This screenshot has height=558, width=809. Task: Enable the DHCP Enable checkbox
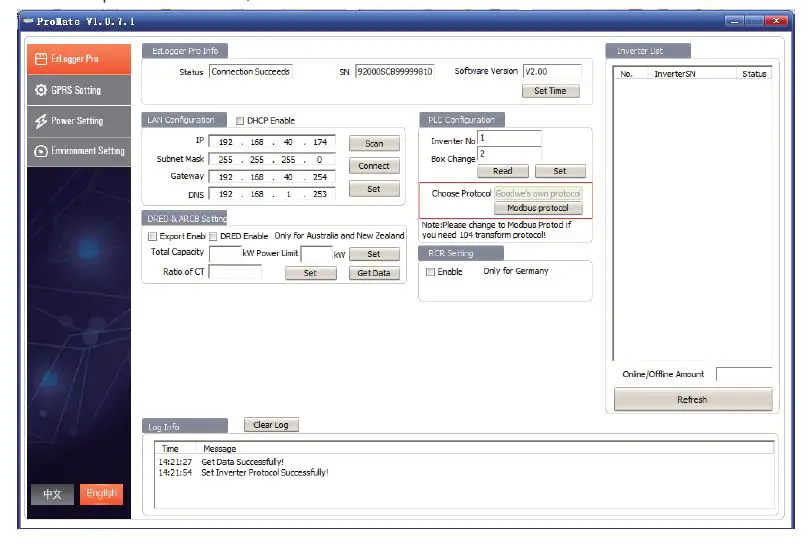240,121
